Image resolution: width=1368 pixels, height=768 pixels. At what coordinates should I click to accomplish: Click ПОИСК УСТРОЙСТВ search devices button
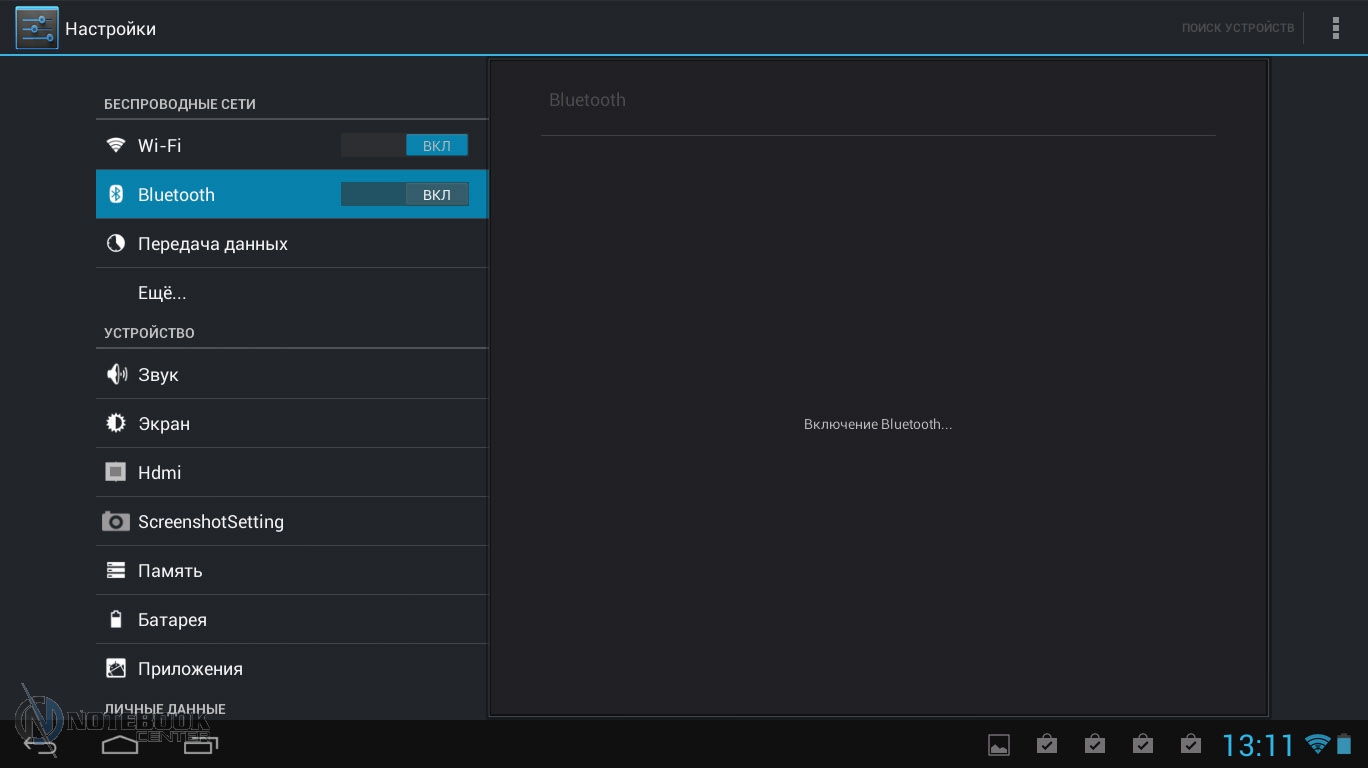point(1237,28)
